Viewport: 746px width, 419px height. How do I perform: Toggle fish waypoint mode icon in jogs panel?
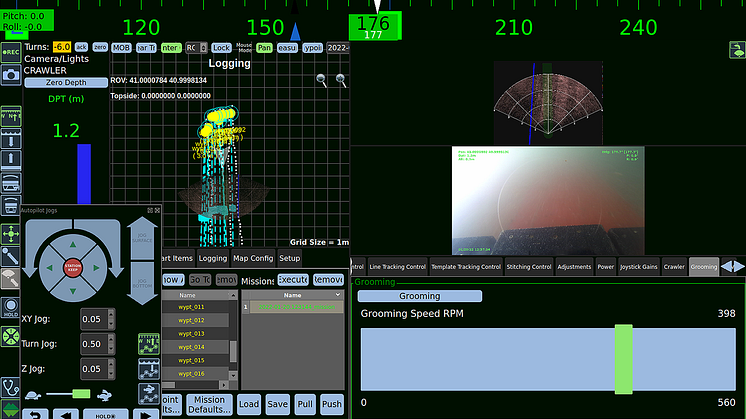coord(148,394)
